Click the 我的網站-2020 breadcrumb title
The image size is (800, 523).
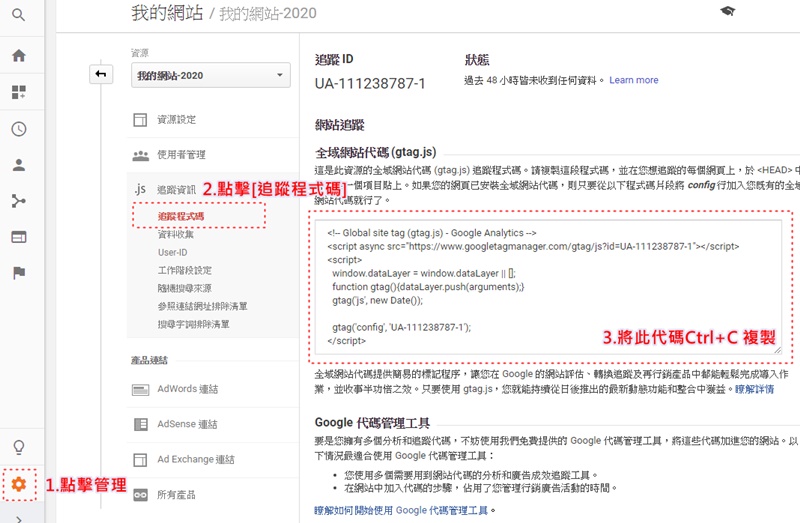pos(268,14)
